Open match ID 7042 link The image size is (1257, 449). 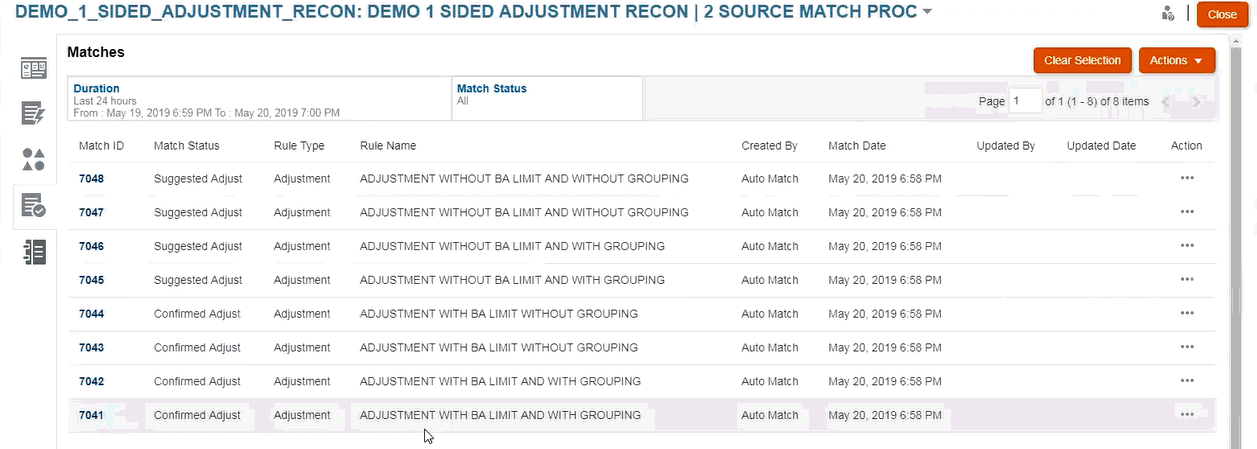[91, 382]
